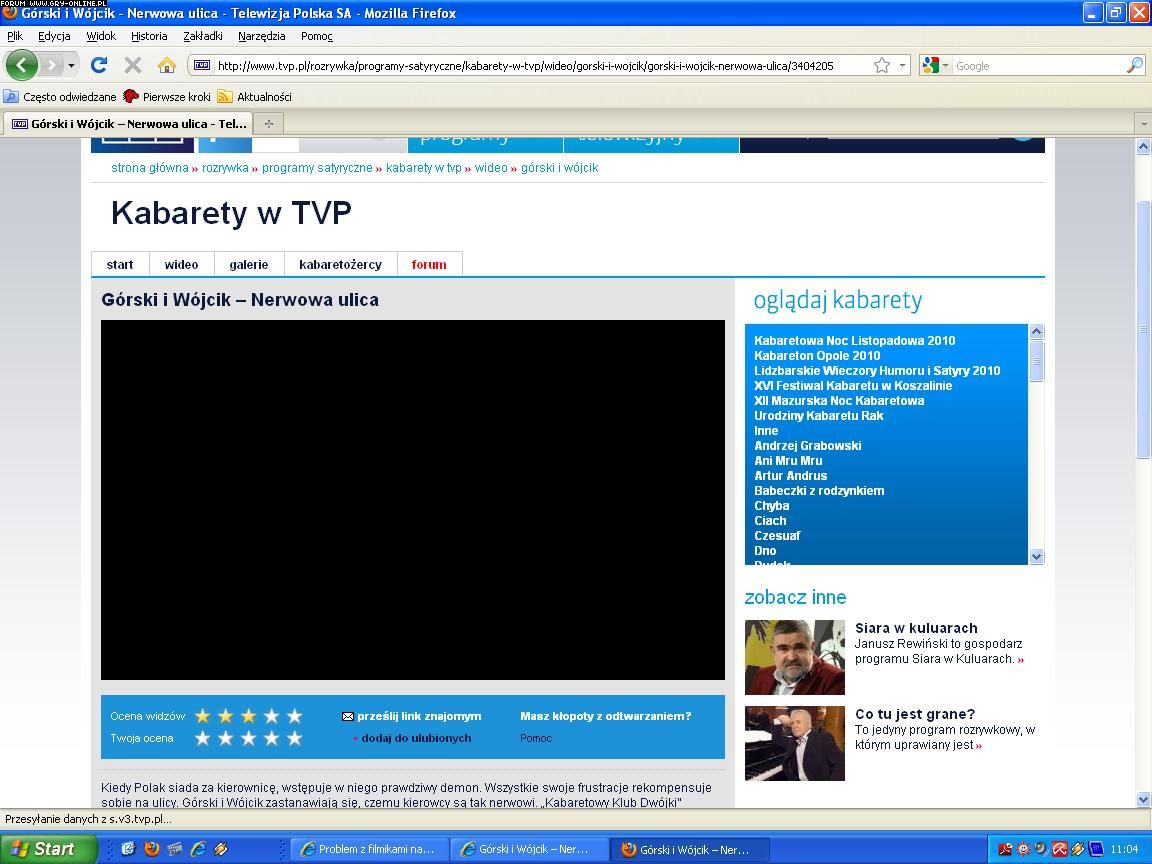Go to the start page tab
Screen dimensions: 1152x864
120,264
